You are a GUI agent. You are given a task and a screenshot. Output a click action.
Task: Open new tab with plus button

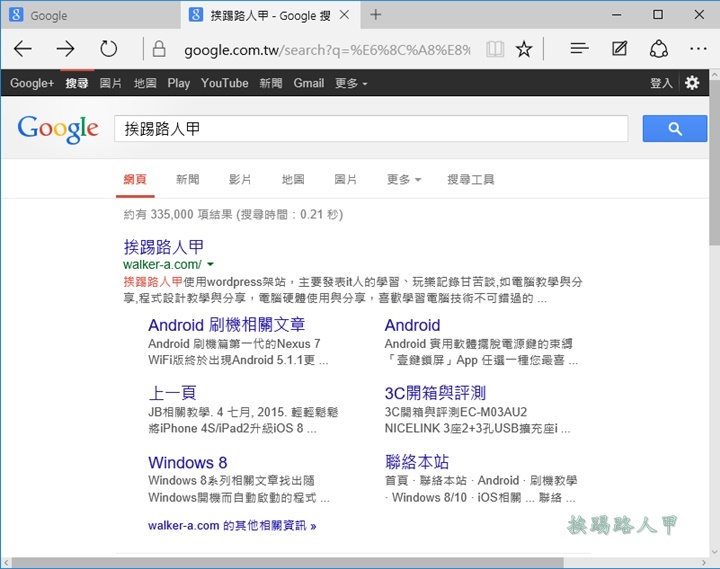click(x=376, y=15)
